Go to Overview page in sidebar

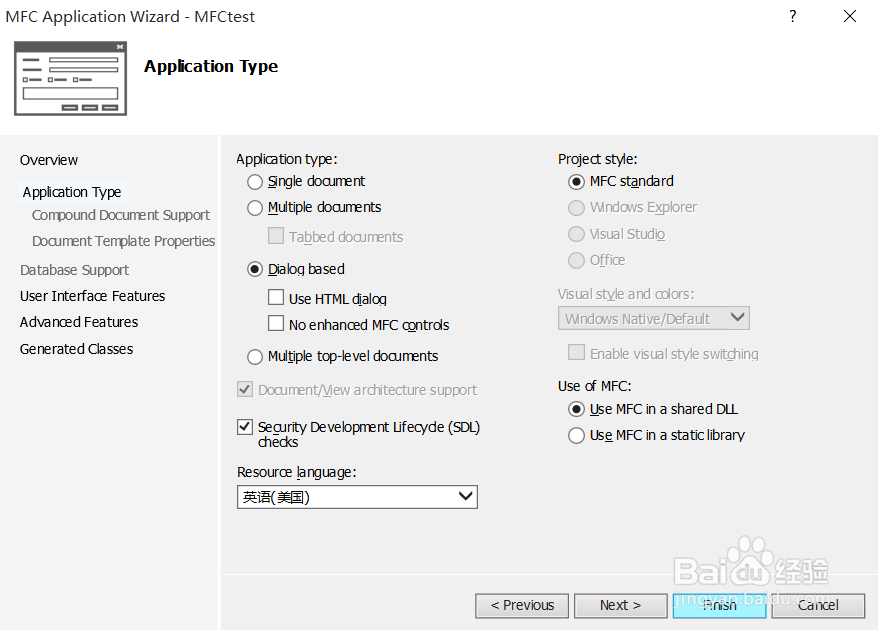[x=49, y=160]
